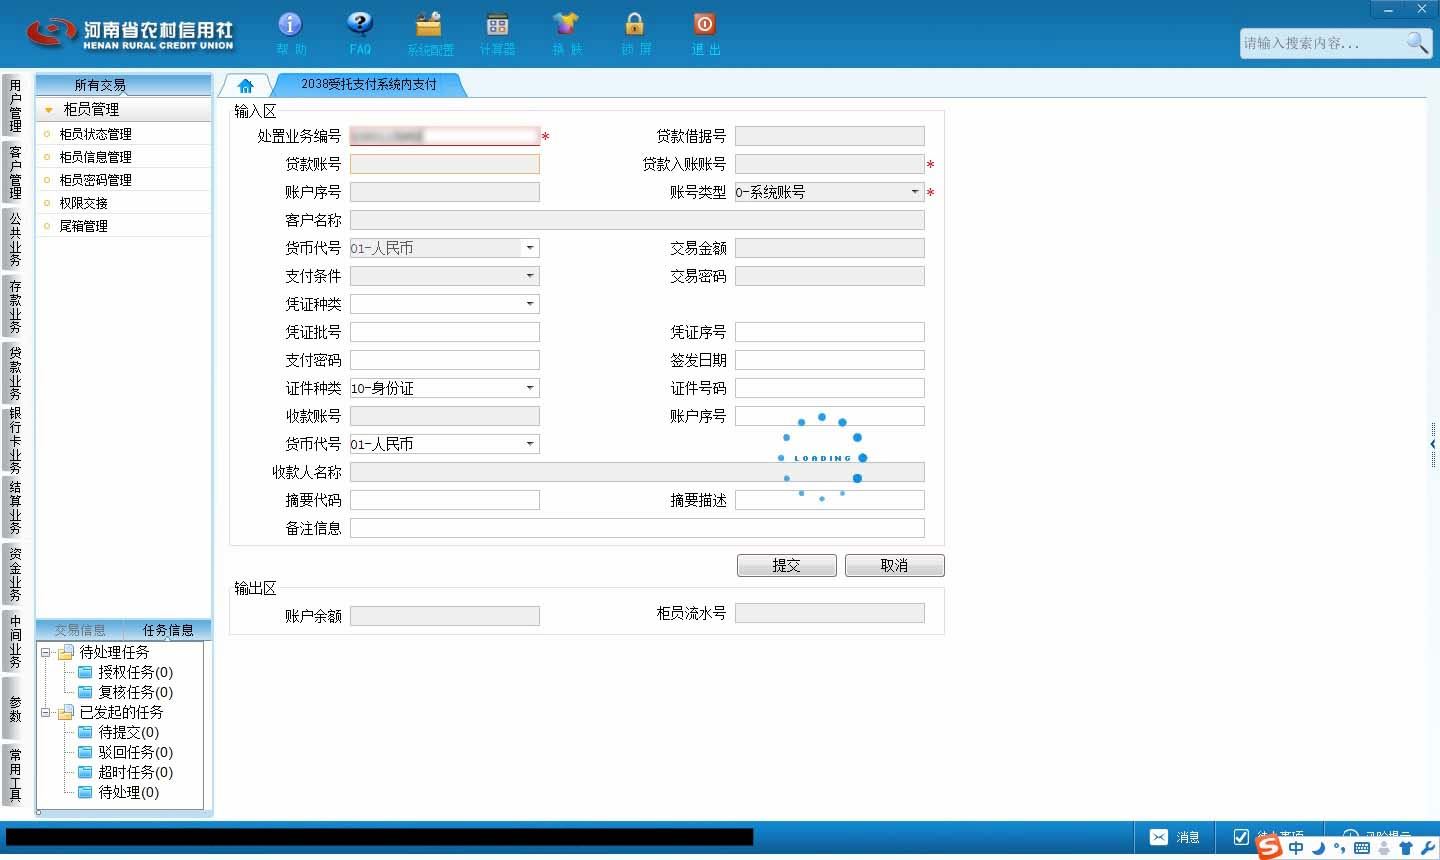Toggle punctuation mode in IME bar

(x=1340, y=847)
